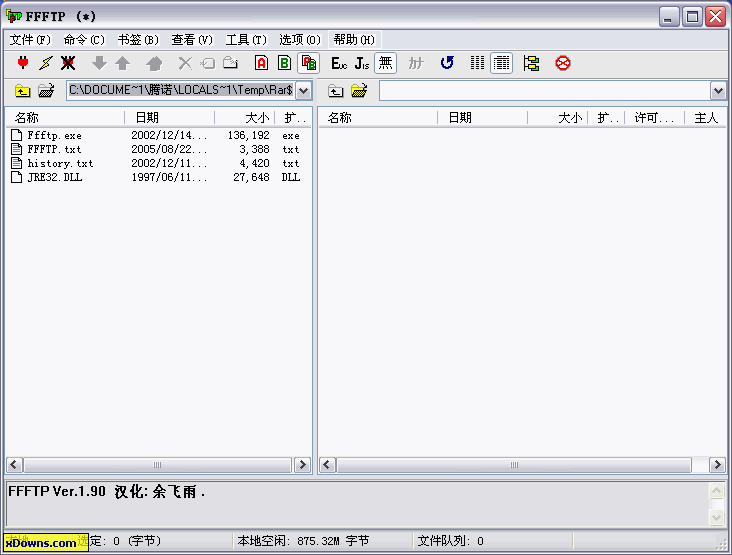Open the 命令(C) menu

click(x=84, y=40)
